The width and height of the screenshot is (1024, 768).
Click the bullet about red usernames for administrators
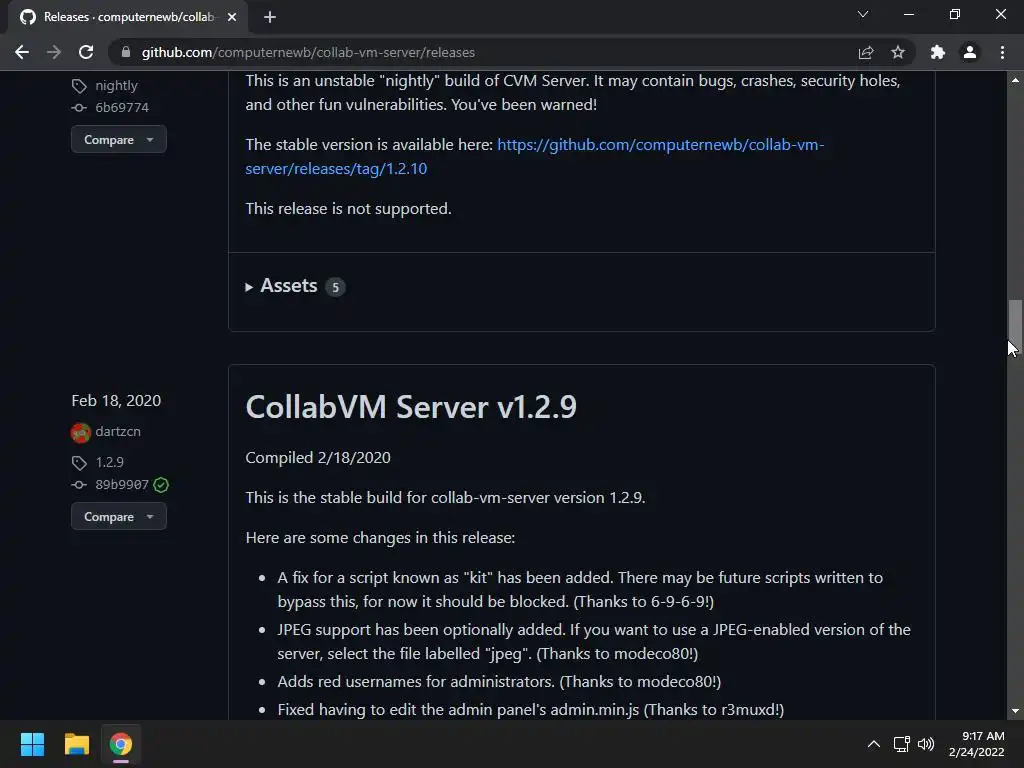coord(499,682)
